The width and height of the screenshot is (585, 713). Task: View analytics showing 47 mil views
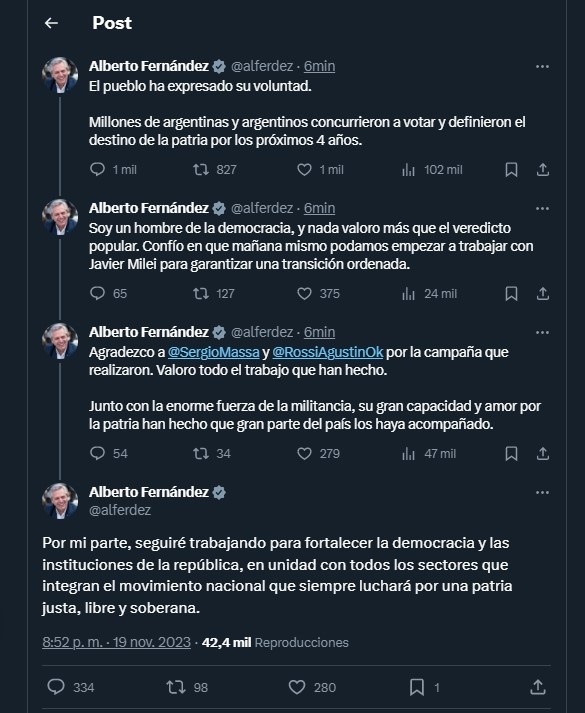point(429,453)
